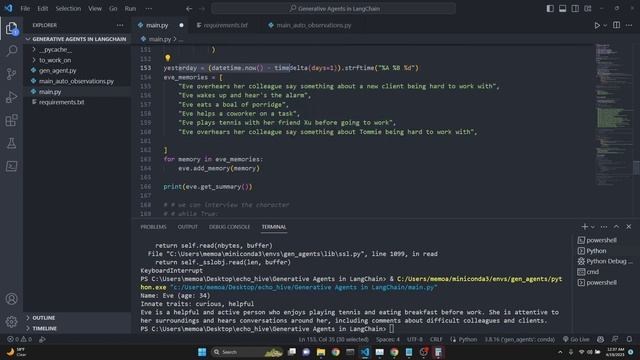Image resolution: width=640 pixels, height=360 pixels.
Task: Open the Manage gear settings
Action: click(x=11, y=322)
